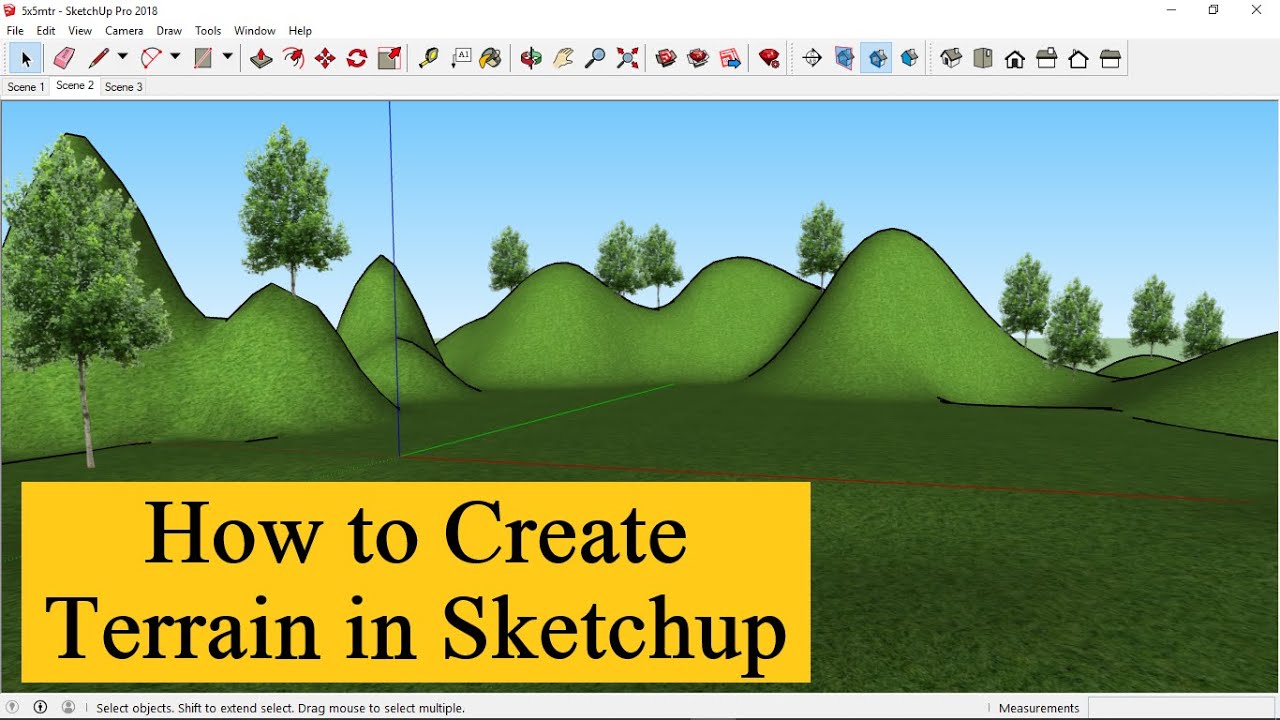Screen dimensions: 1280x720
Task: Switch to Scene 3 tab
Action: click(x=124, y=87)
